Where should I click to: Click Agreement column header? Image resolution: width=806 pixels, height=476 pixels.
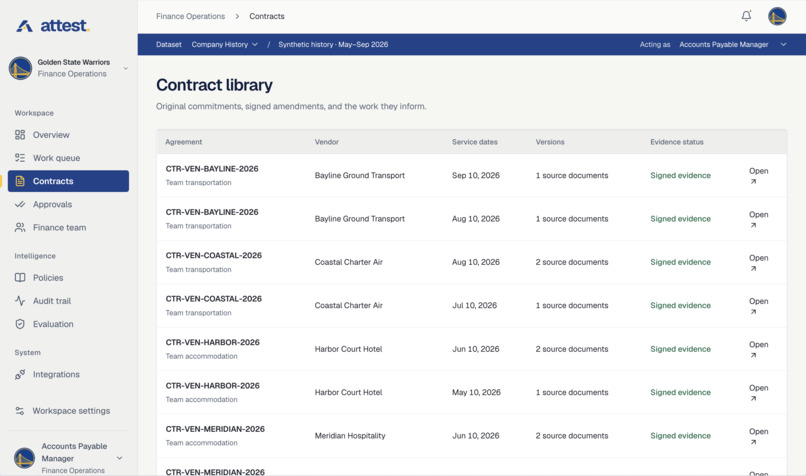184,142
